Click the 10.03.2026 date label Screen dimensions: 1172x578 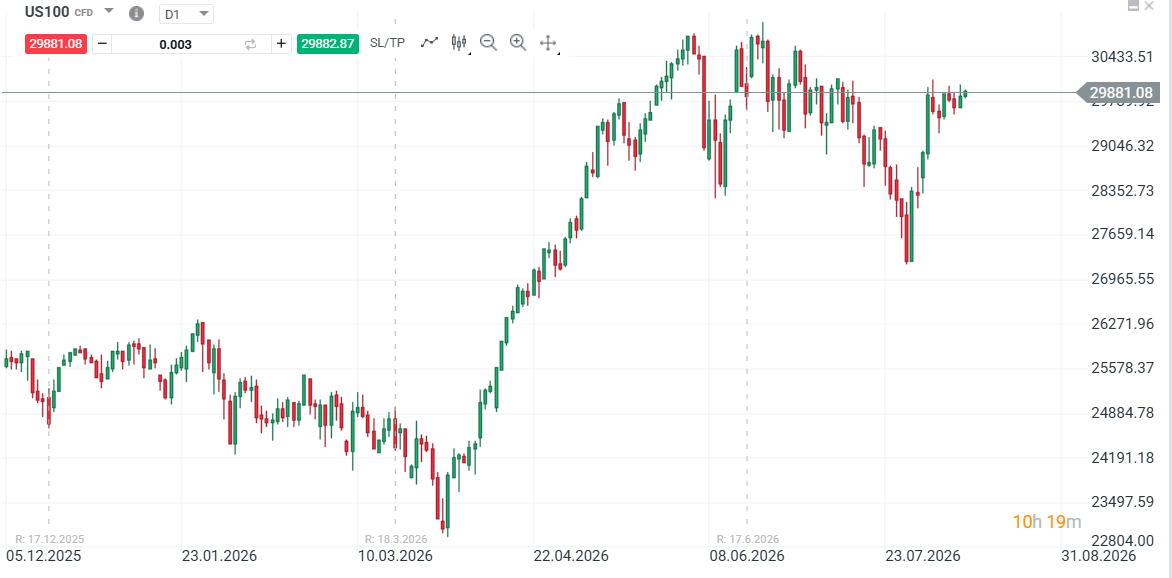pos(395,556)
